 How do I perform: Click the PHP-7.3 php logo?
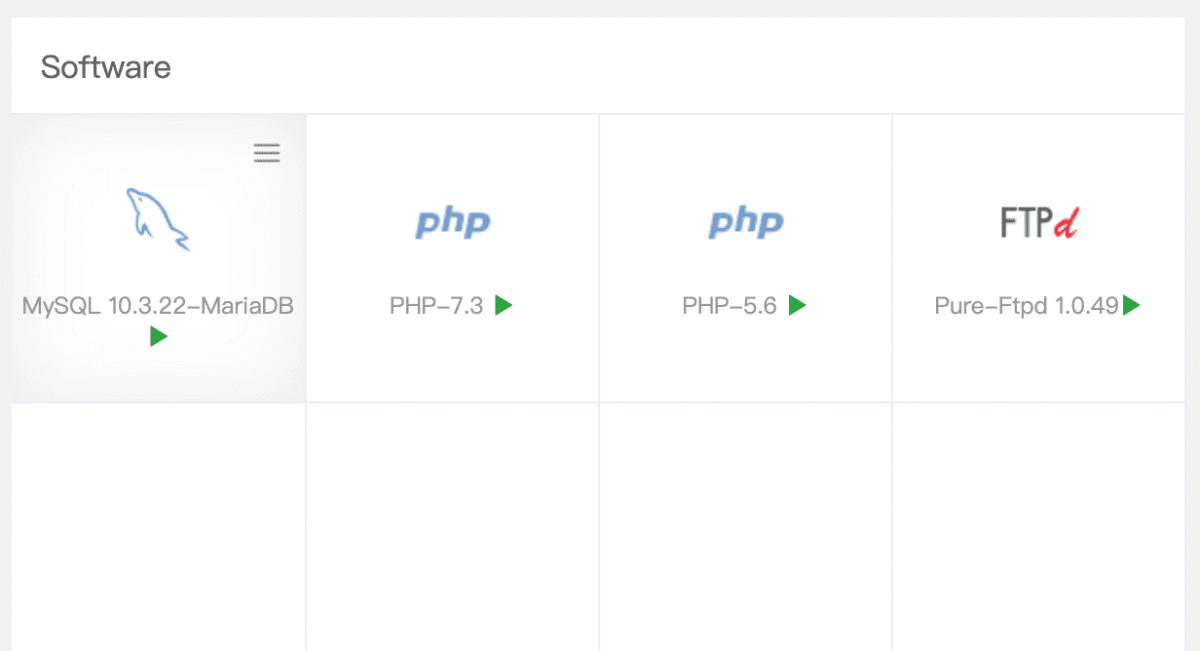point(453,222)
